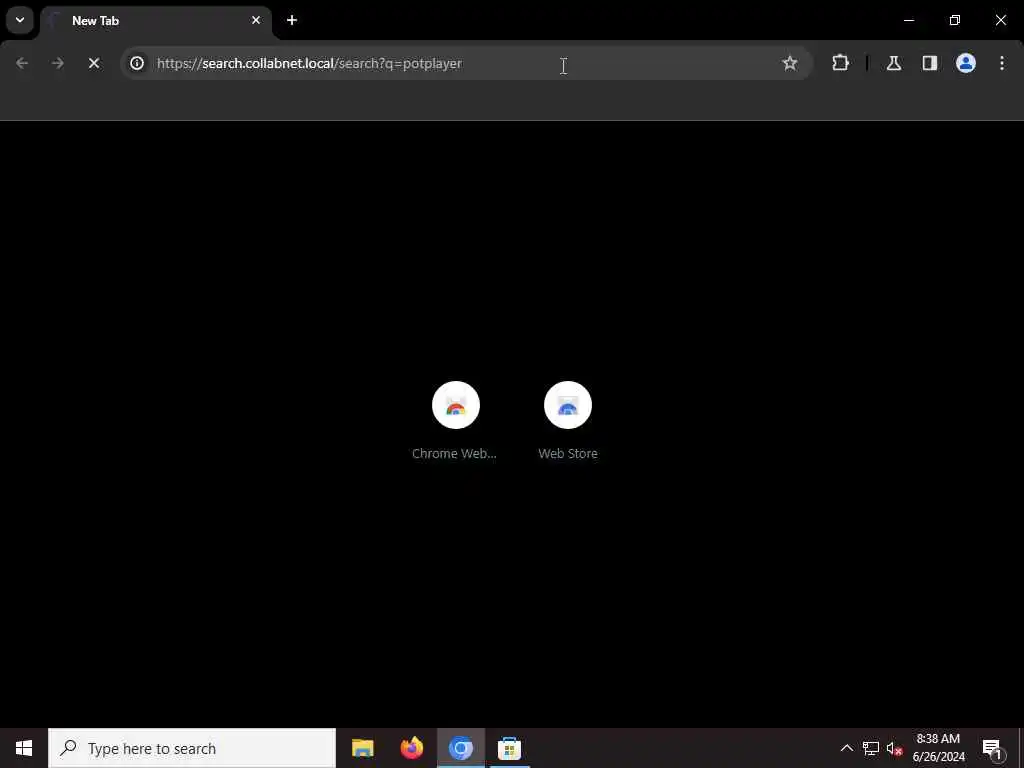
Task: Open a new tab with plus button
Action: (x=292, y=20)
